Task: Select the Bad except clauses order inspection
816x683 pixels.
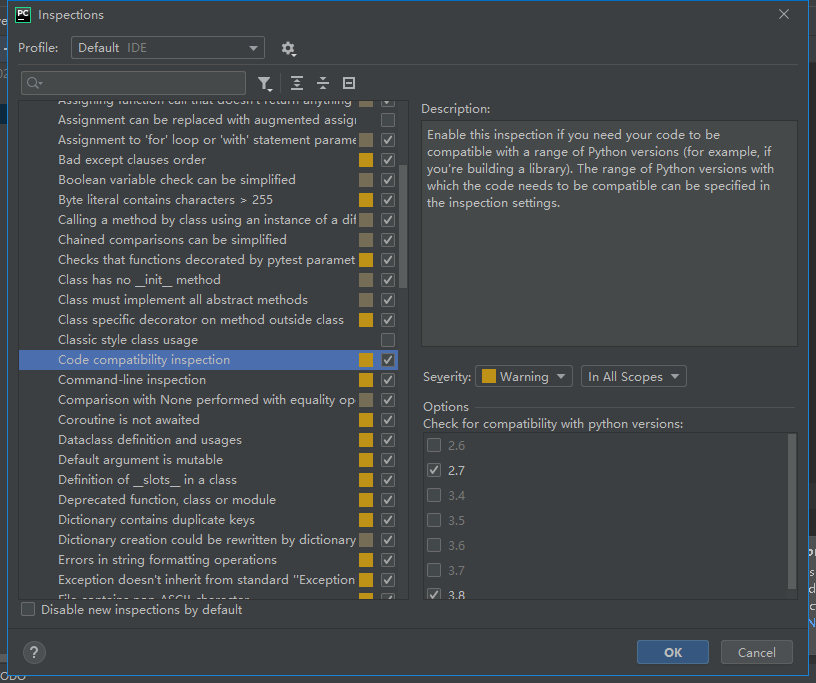Action: (x=141, y=160)
